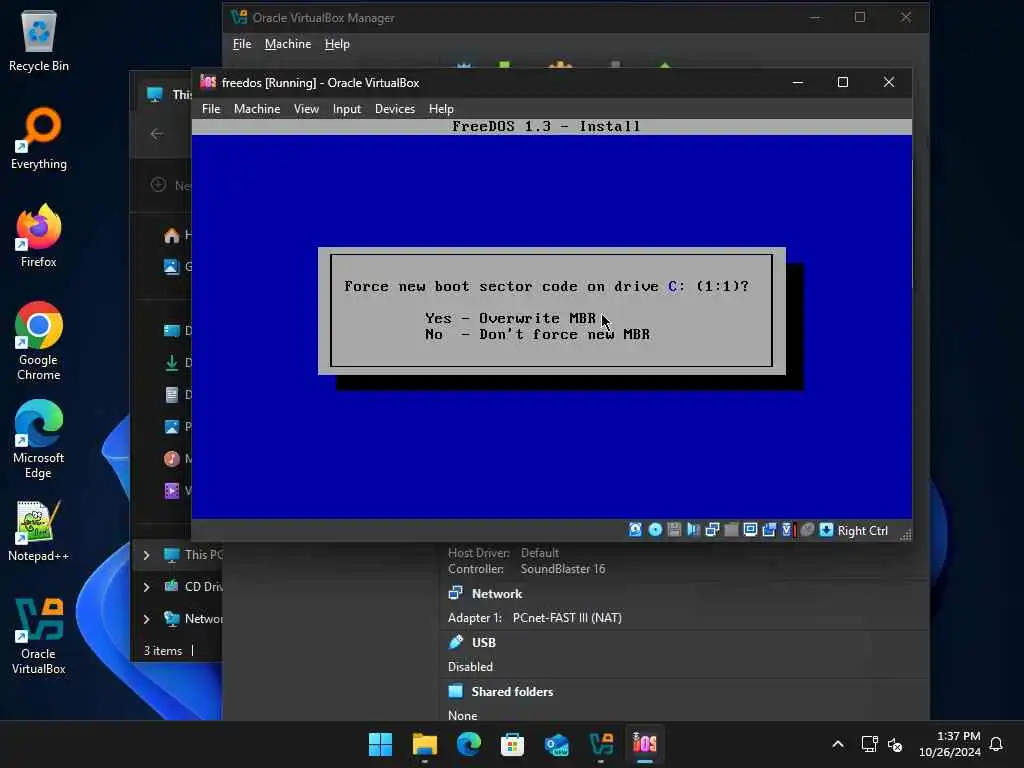The width and height of the screenshot is (1024, 768).
Task: Click the Right Ctrl host key label
Action: click(863, 531)
